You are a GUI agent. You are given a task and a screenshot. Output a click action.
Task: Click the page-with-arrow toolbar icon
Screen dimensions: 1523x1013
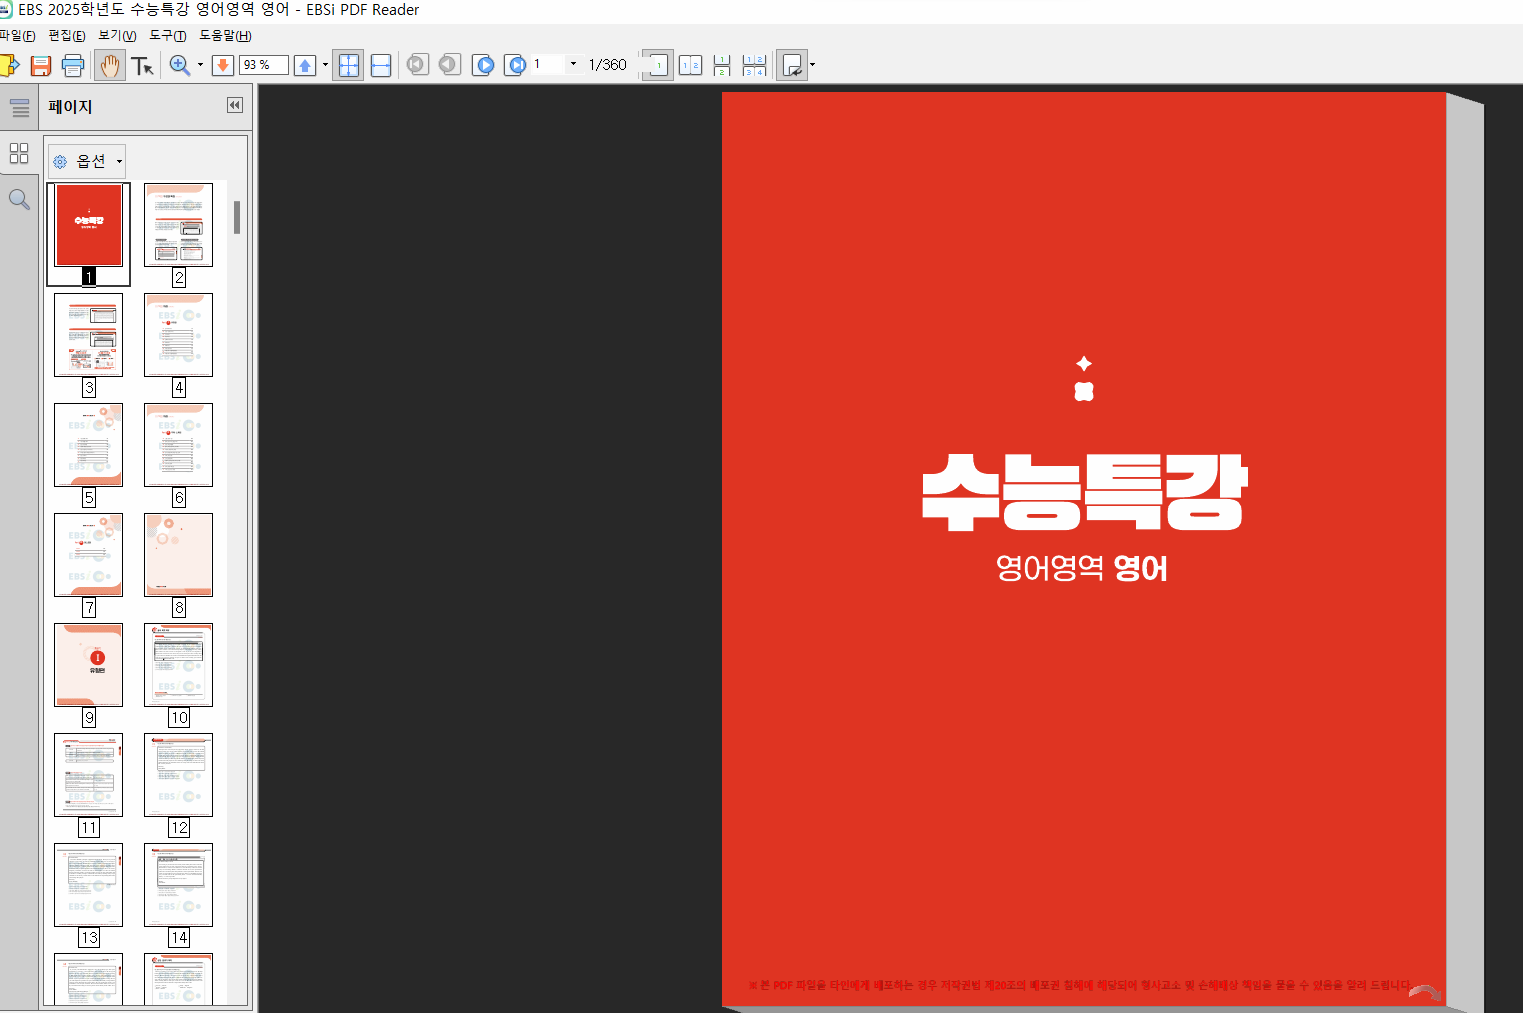point(792,66)
